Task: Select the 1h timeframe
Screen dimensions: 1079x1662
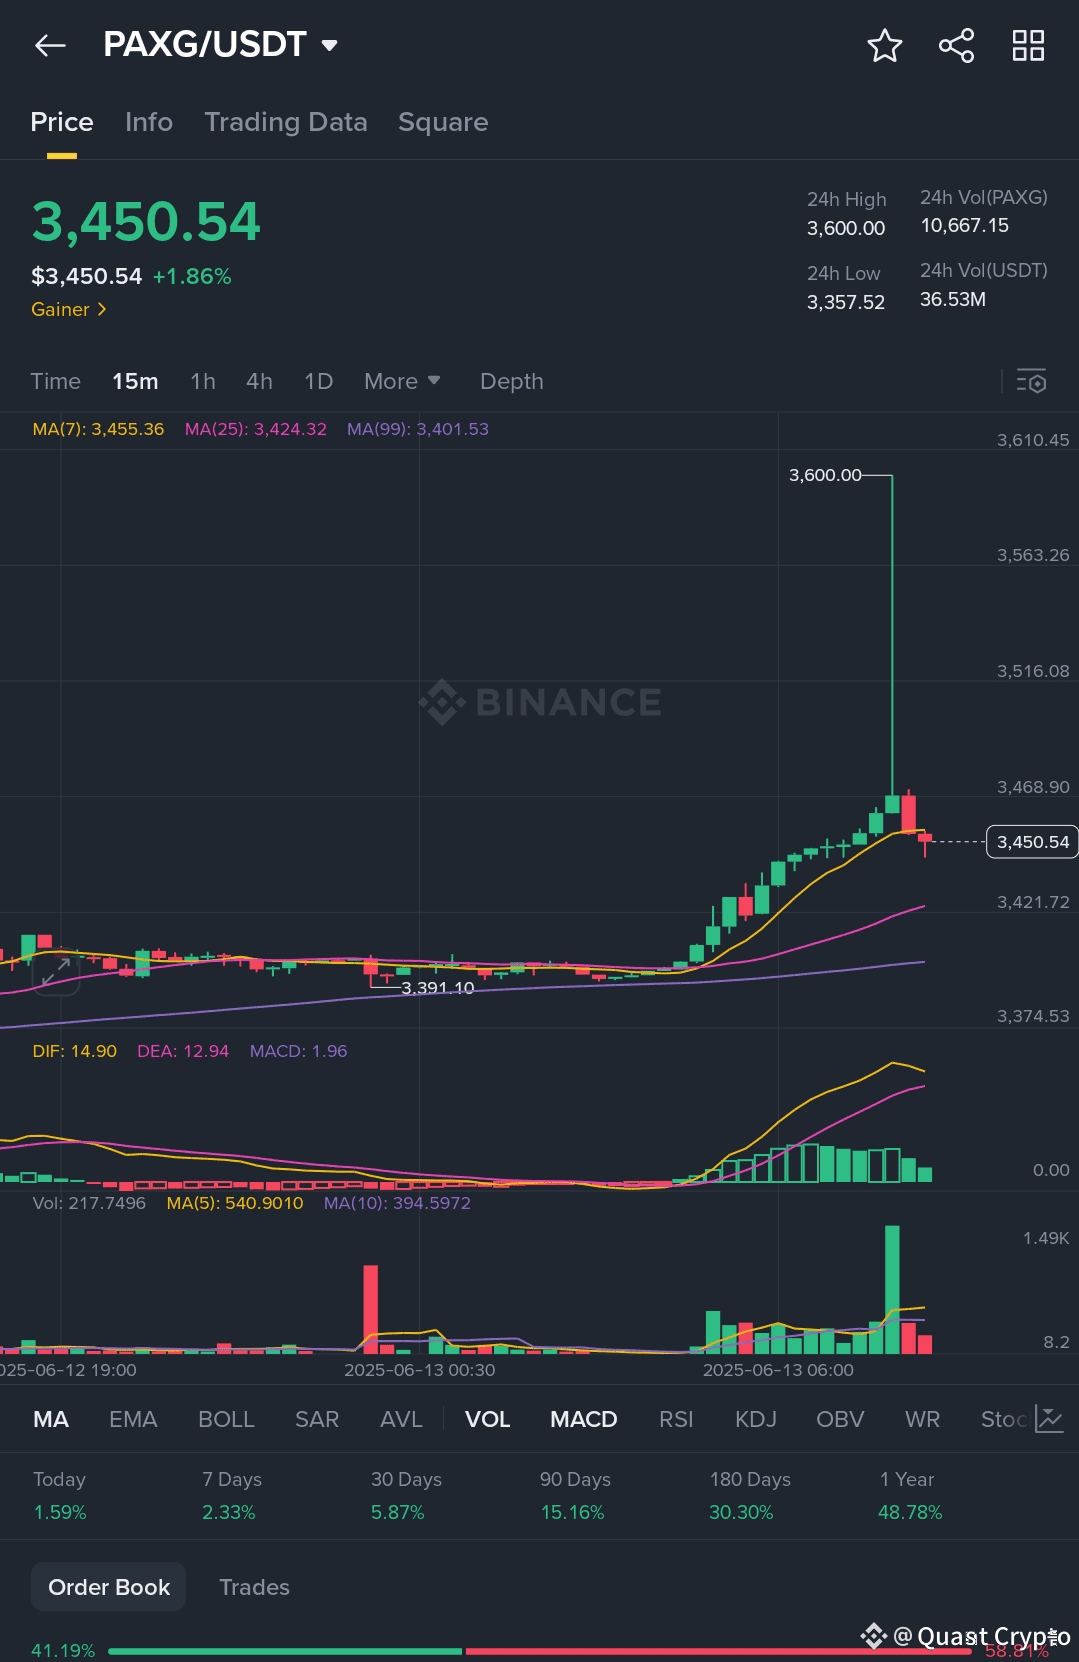Action: pos(203,381)
